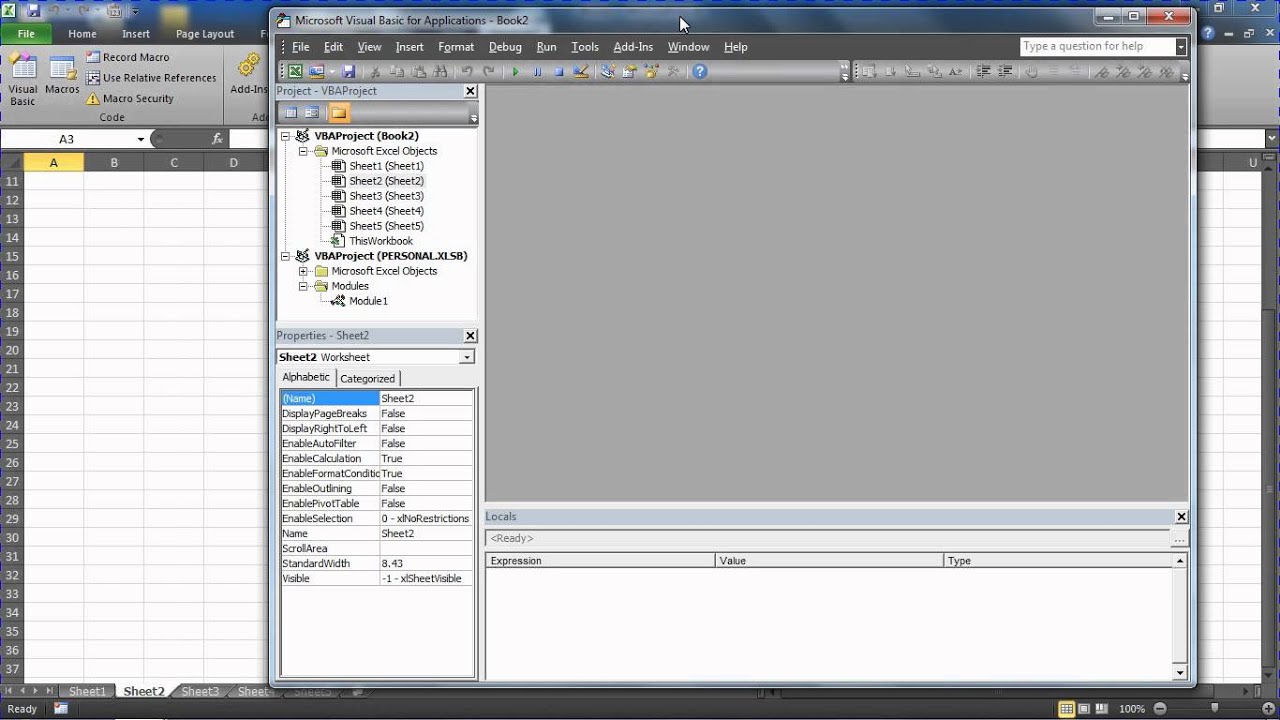Collapse Book2 Microsoft Excel Objects folder
The image size is (1280, 720).
303,151
